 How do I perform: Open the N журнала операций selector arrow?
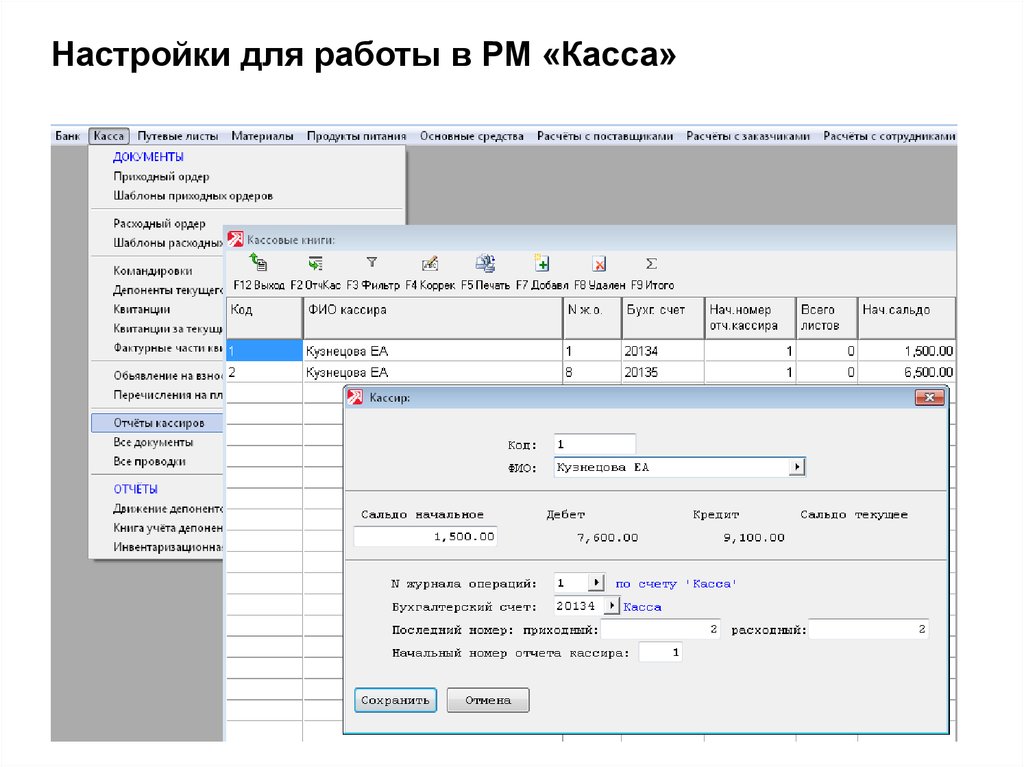(x=596, y=582)
